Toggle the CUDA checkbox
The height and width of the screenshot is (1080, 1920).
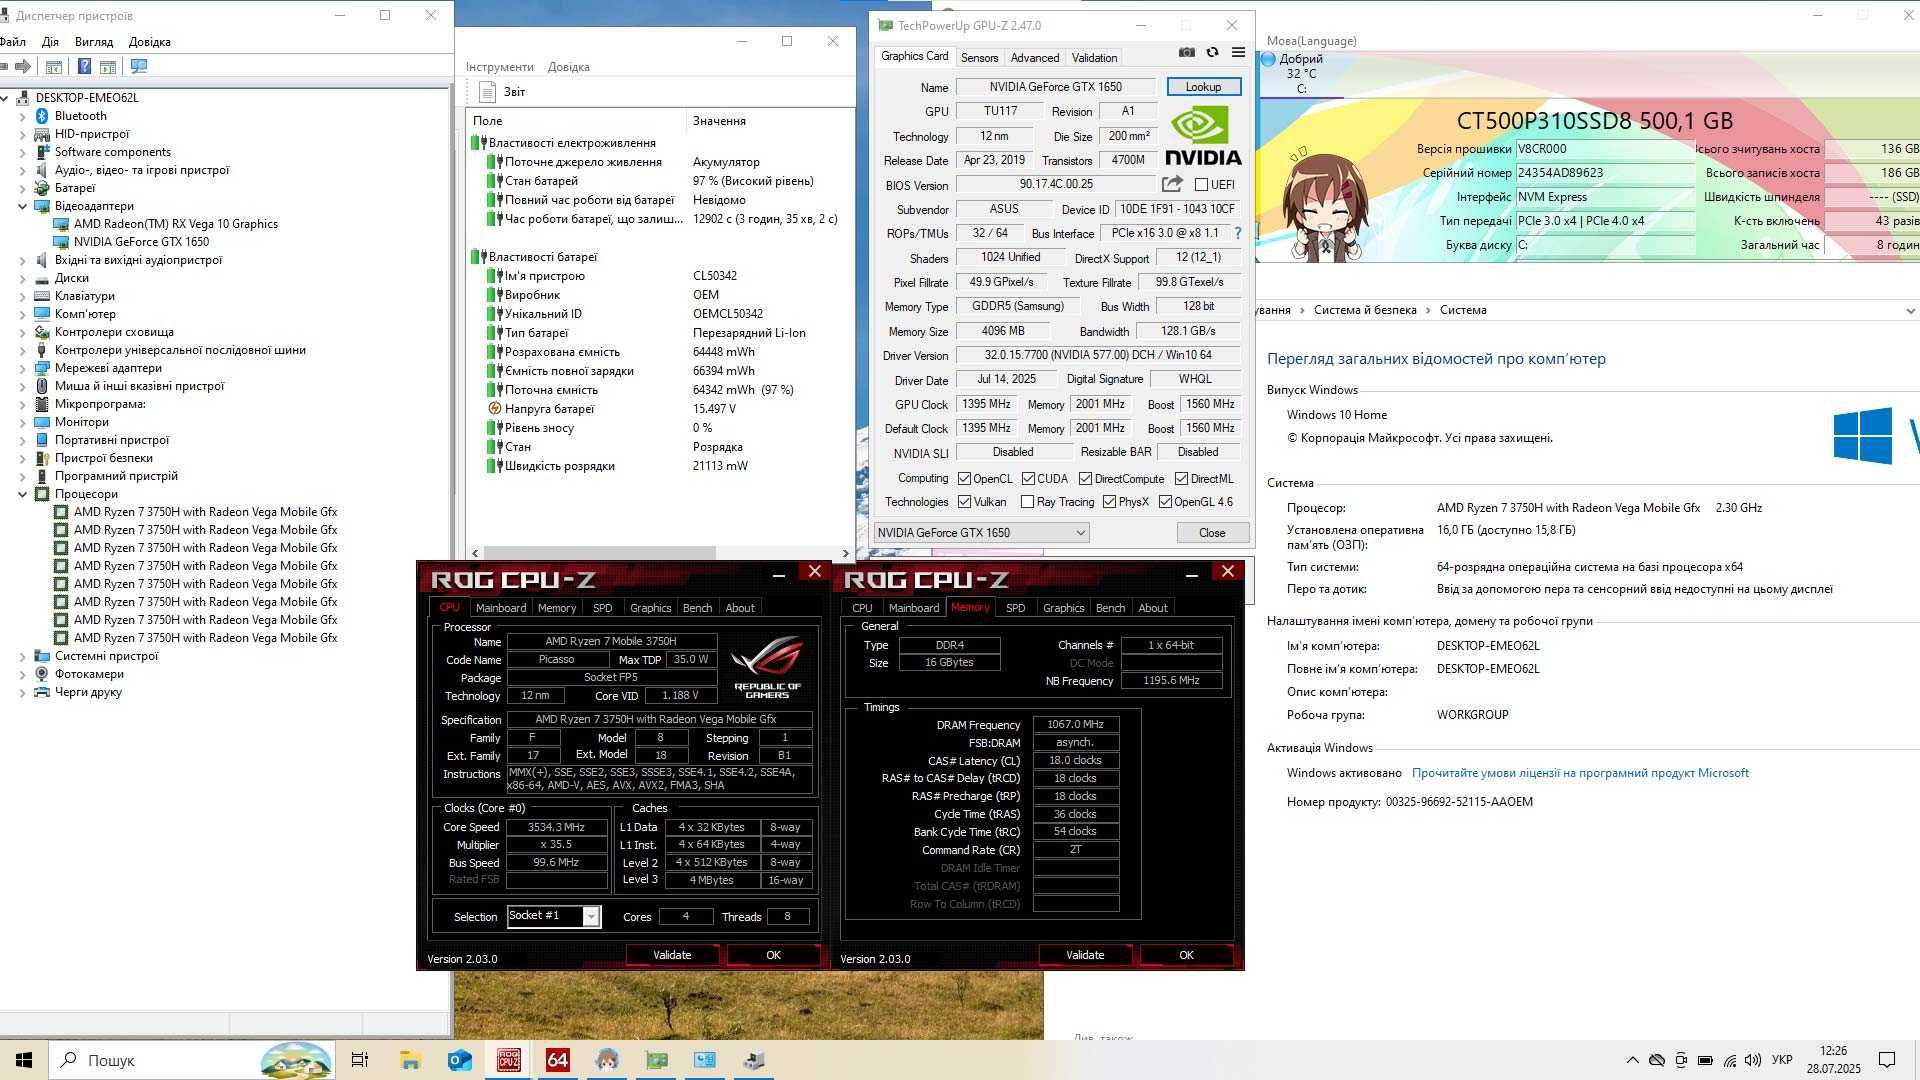tap(1028, 479)
